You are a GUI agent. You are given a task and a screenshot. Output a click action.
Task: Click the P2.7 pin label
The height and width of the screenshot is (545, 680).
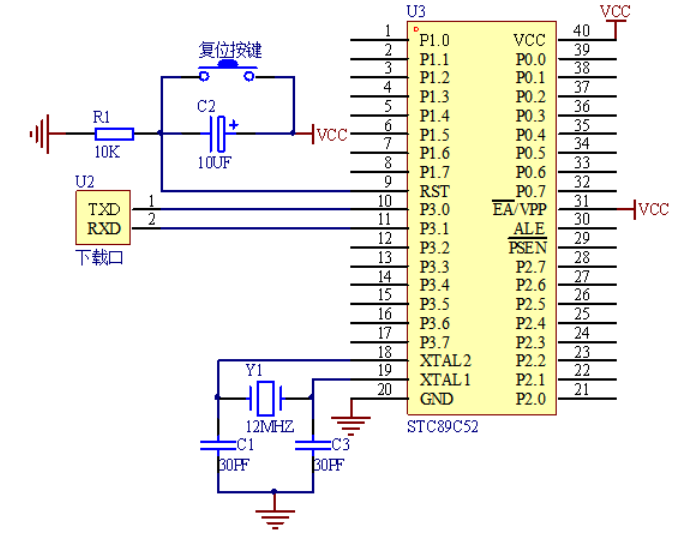pyautogui.click(x=531, y=267)
